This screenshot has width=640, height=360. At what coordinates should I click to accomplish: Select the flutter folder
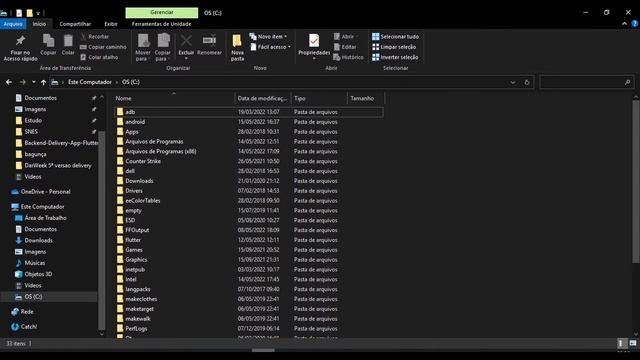coord(248,240)
